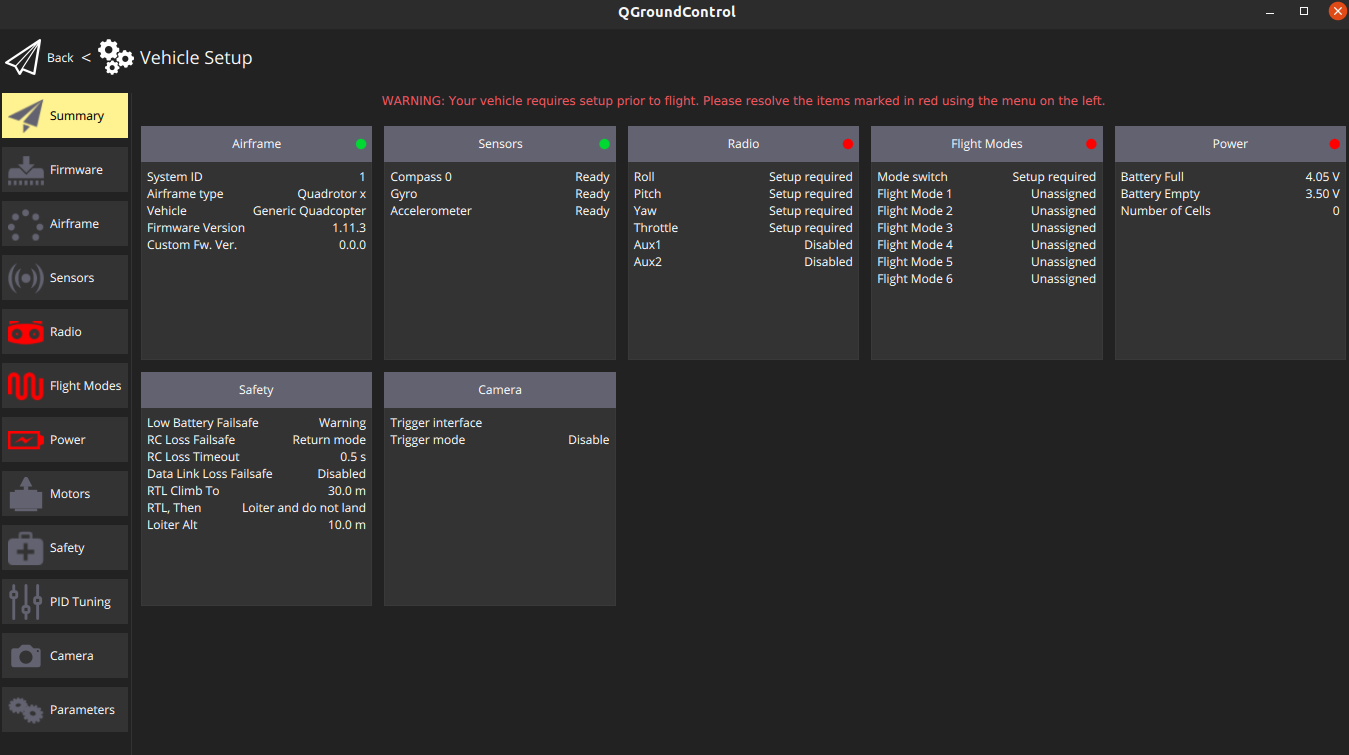
Task: Click 'Loiter and do not land' value
Action: tap(304, 508)
